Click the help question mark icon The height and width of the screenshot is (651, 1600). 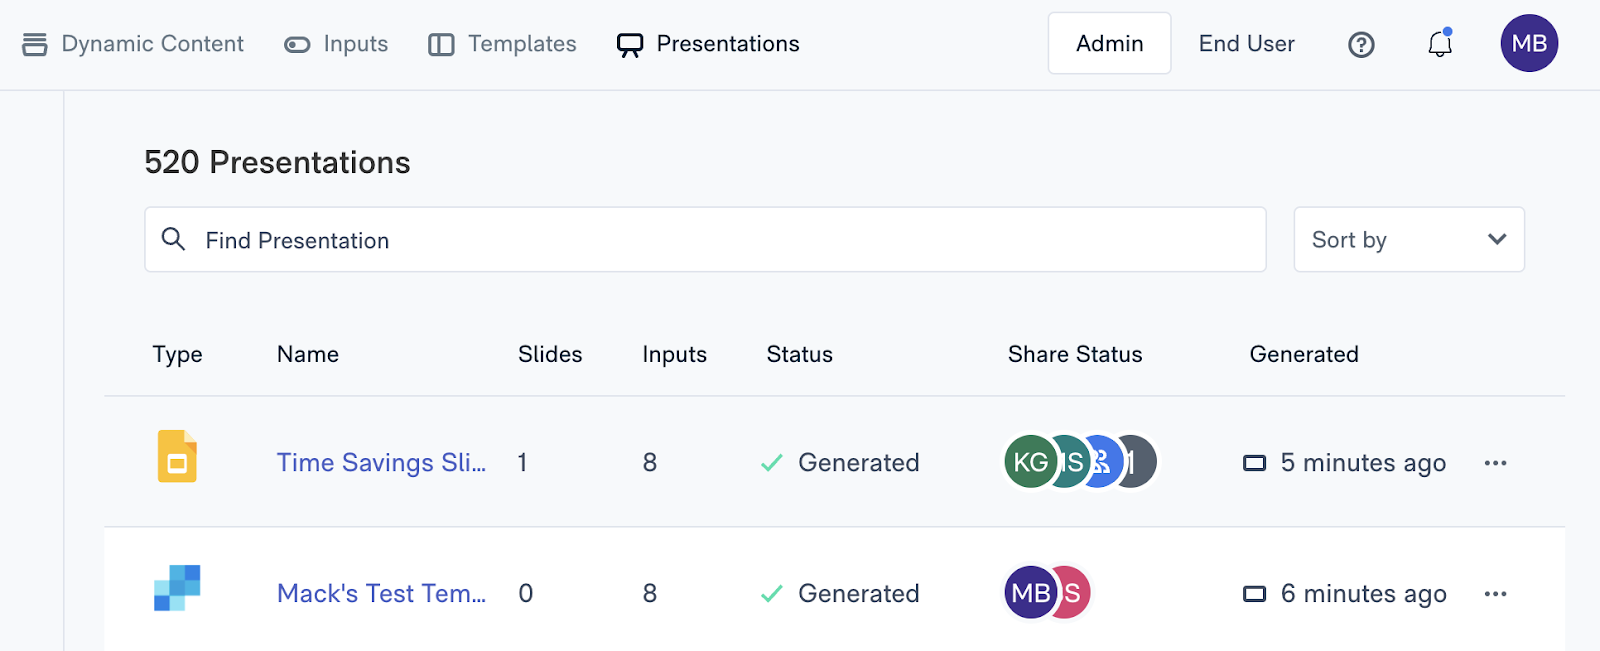1361,44
